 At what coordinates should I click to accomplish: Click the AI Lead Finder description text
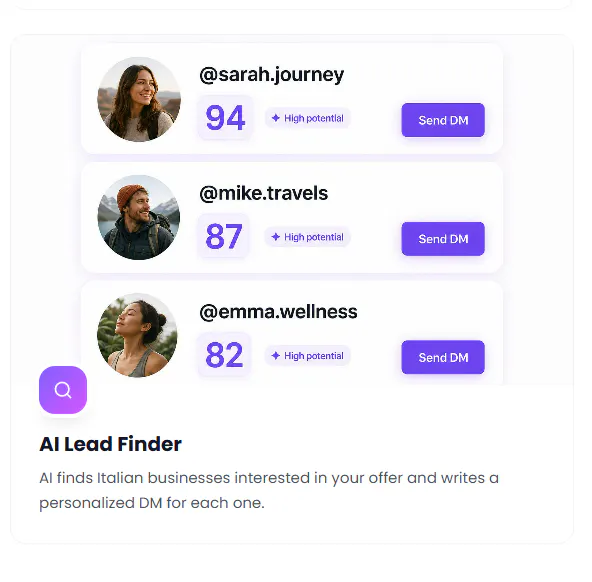pyautogui.click(x=269, y=490)
